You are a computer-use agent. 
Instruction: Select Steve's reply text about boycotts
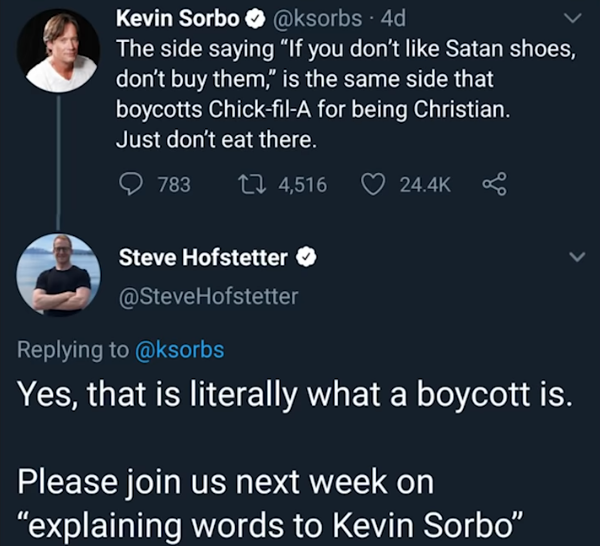click(295, 396)
